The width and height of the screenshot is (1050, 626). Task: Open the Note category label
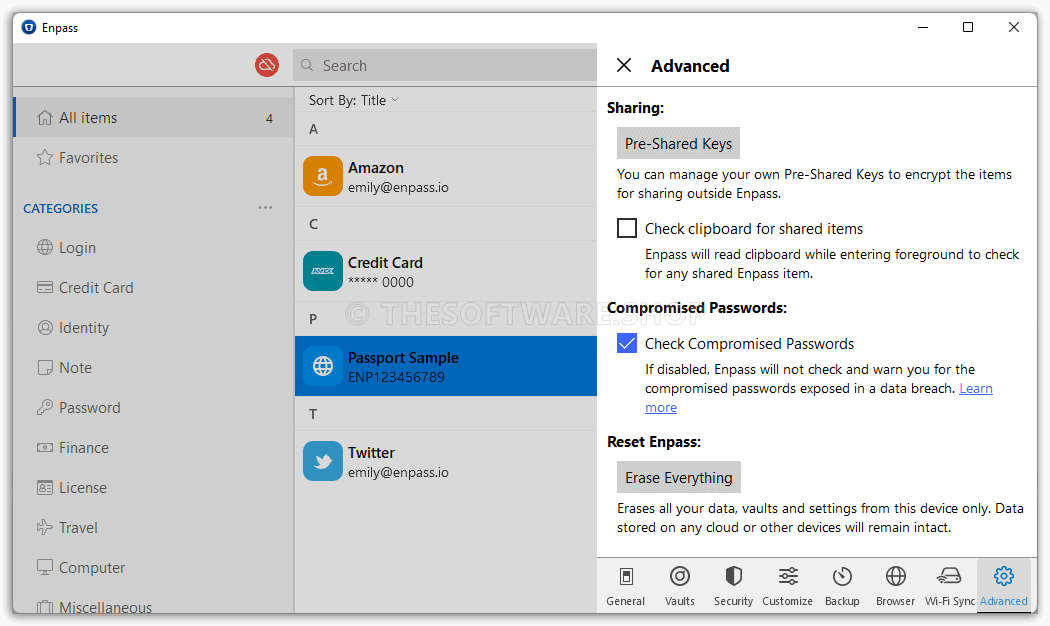[75, 368]
